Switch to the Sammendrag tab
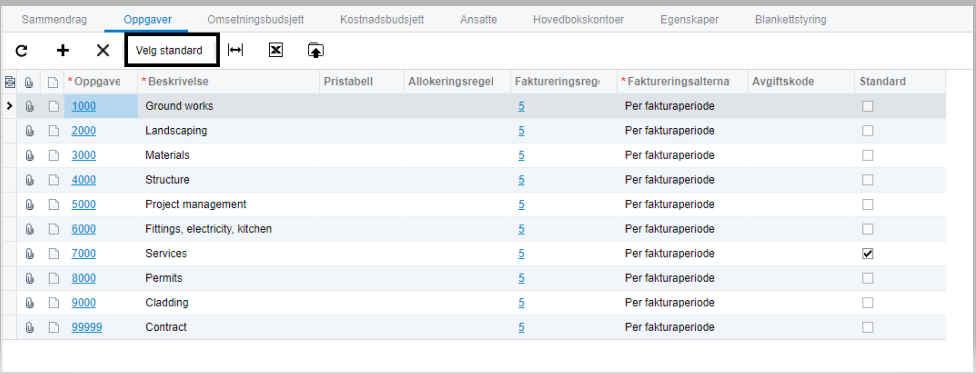 click(54, 19)
